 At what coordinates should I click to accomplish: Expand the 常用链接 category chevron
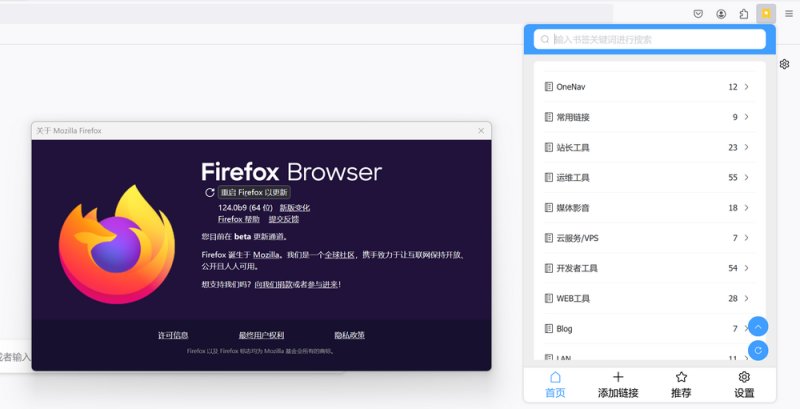coord(746,117)
